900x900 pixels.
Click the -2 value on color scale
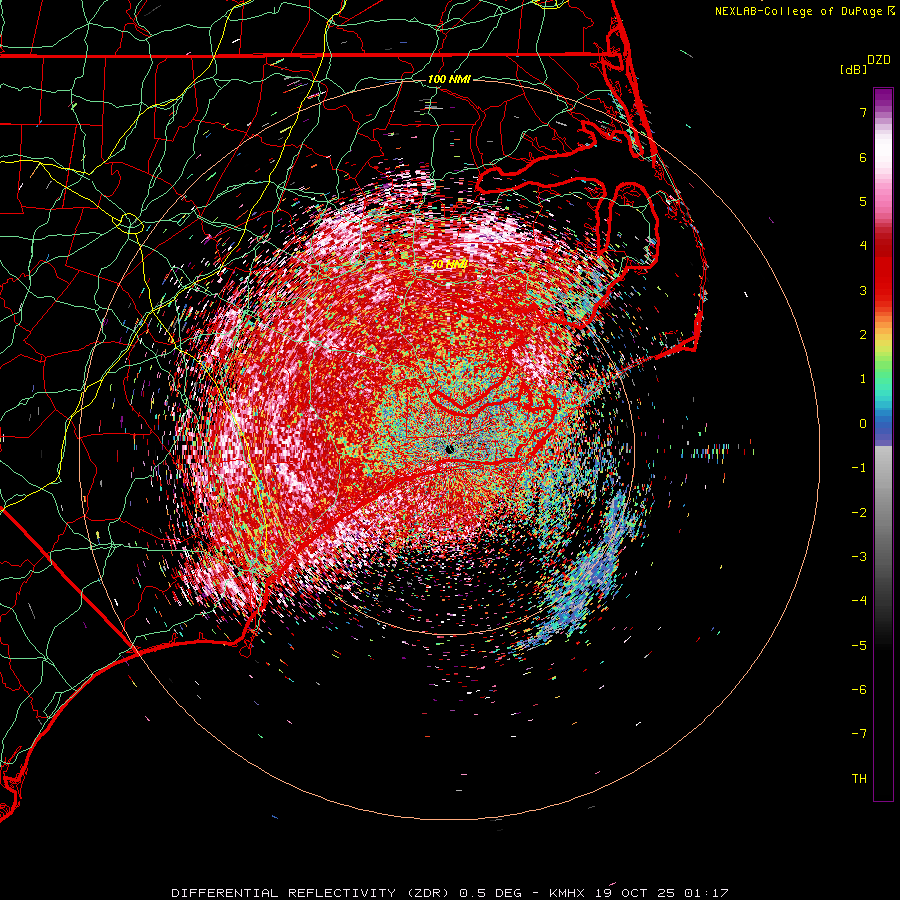[x=859, y=513]
